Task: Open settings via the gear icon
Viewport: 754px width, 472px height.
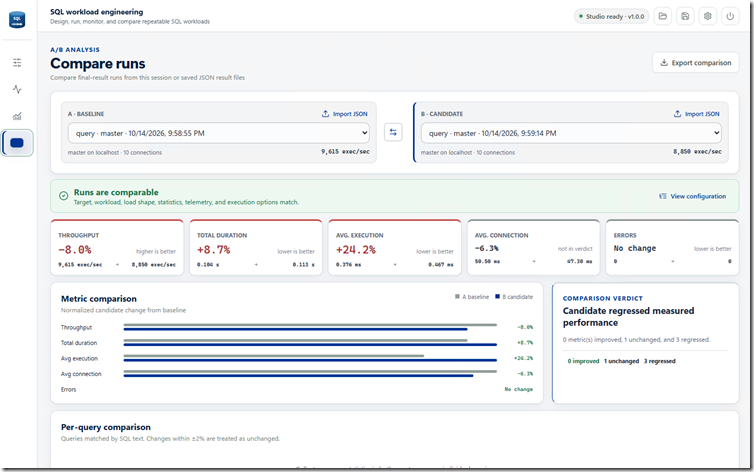Action: (707, 16)
